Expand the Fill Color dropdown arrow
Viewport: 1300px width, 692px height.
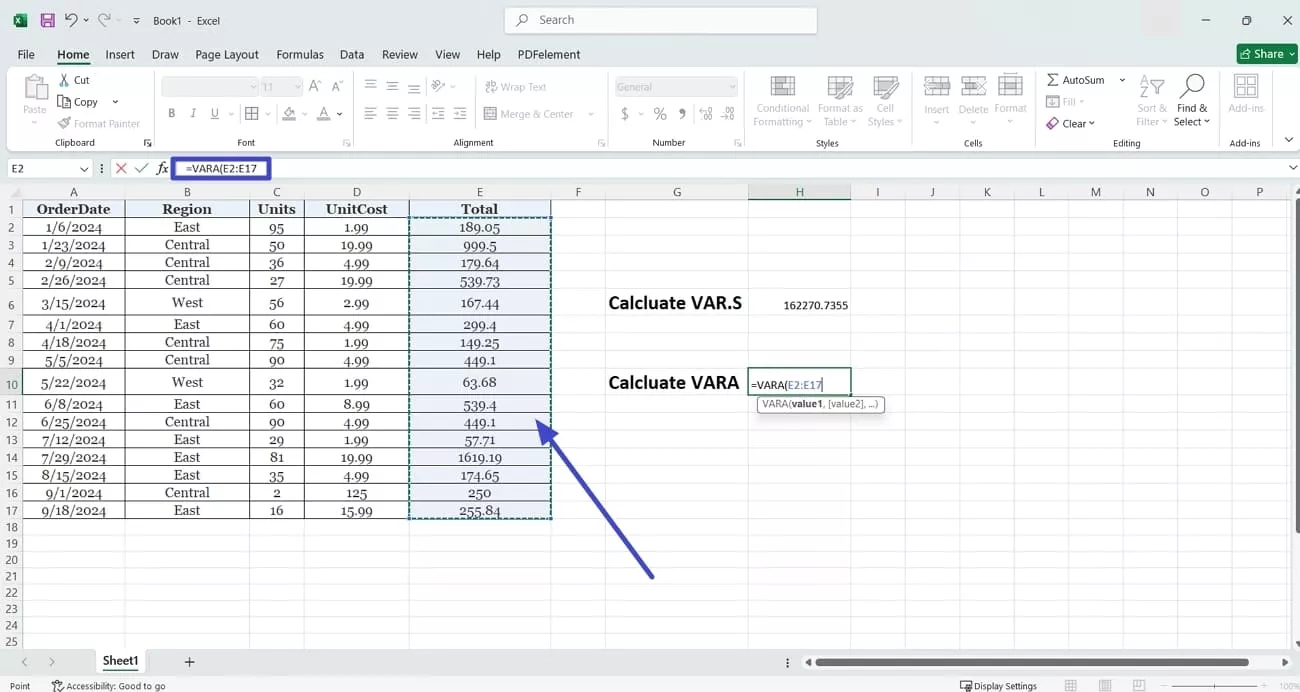[302, 113]
